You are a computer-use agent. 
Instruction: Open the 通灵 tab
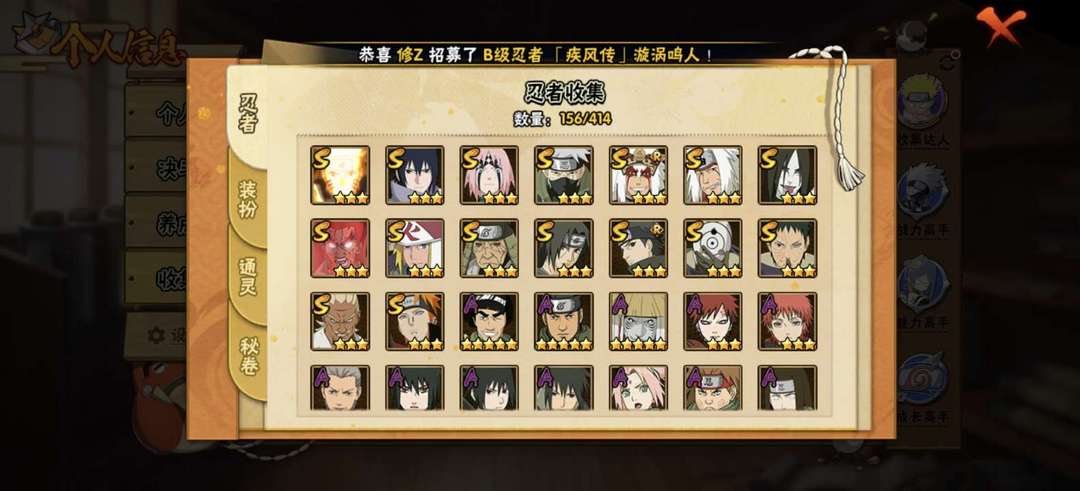pyautogui.click(x=248, y=276)
